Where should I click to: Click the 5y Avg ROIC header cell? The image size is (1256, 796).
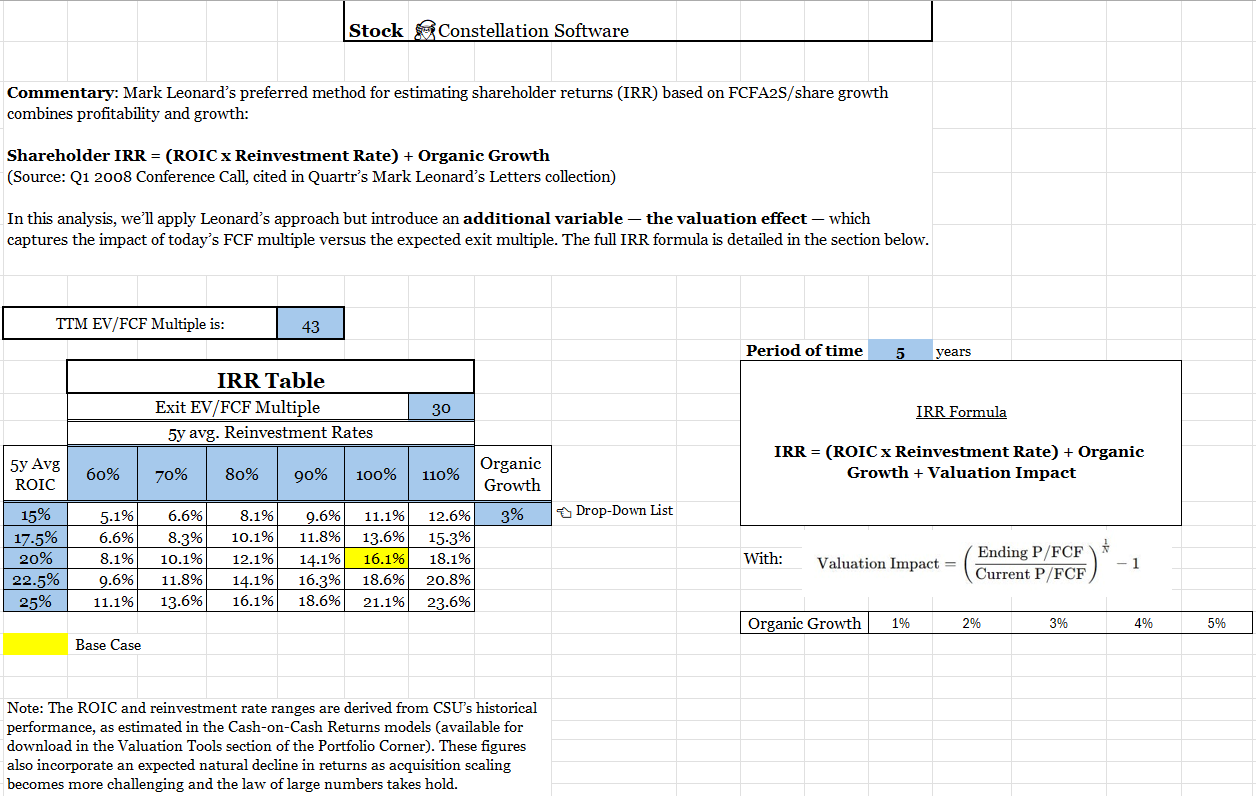pyautogui.click(x=36, y=474)
